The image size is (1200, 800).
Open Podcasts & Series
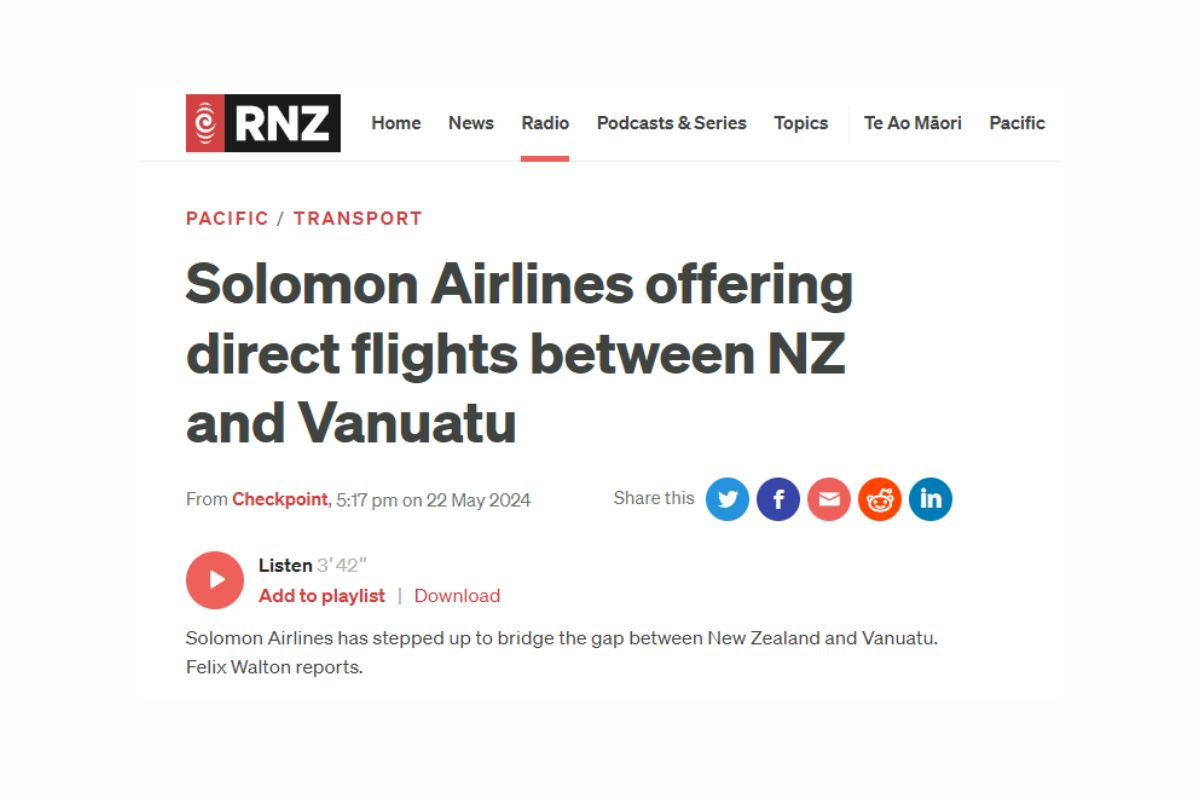672,123
